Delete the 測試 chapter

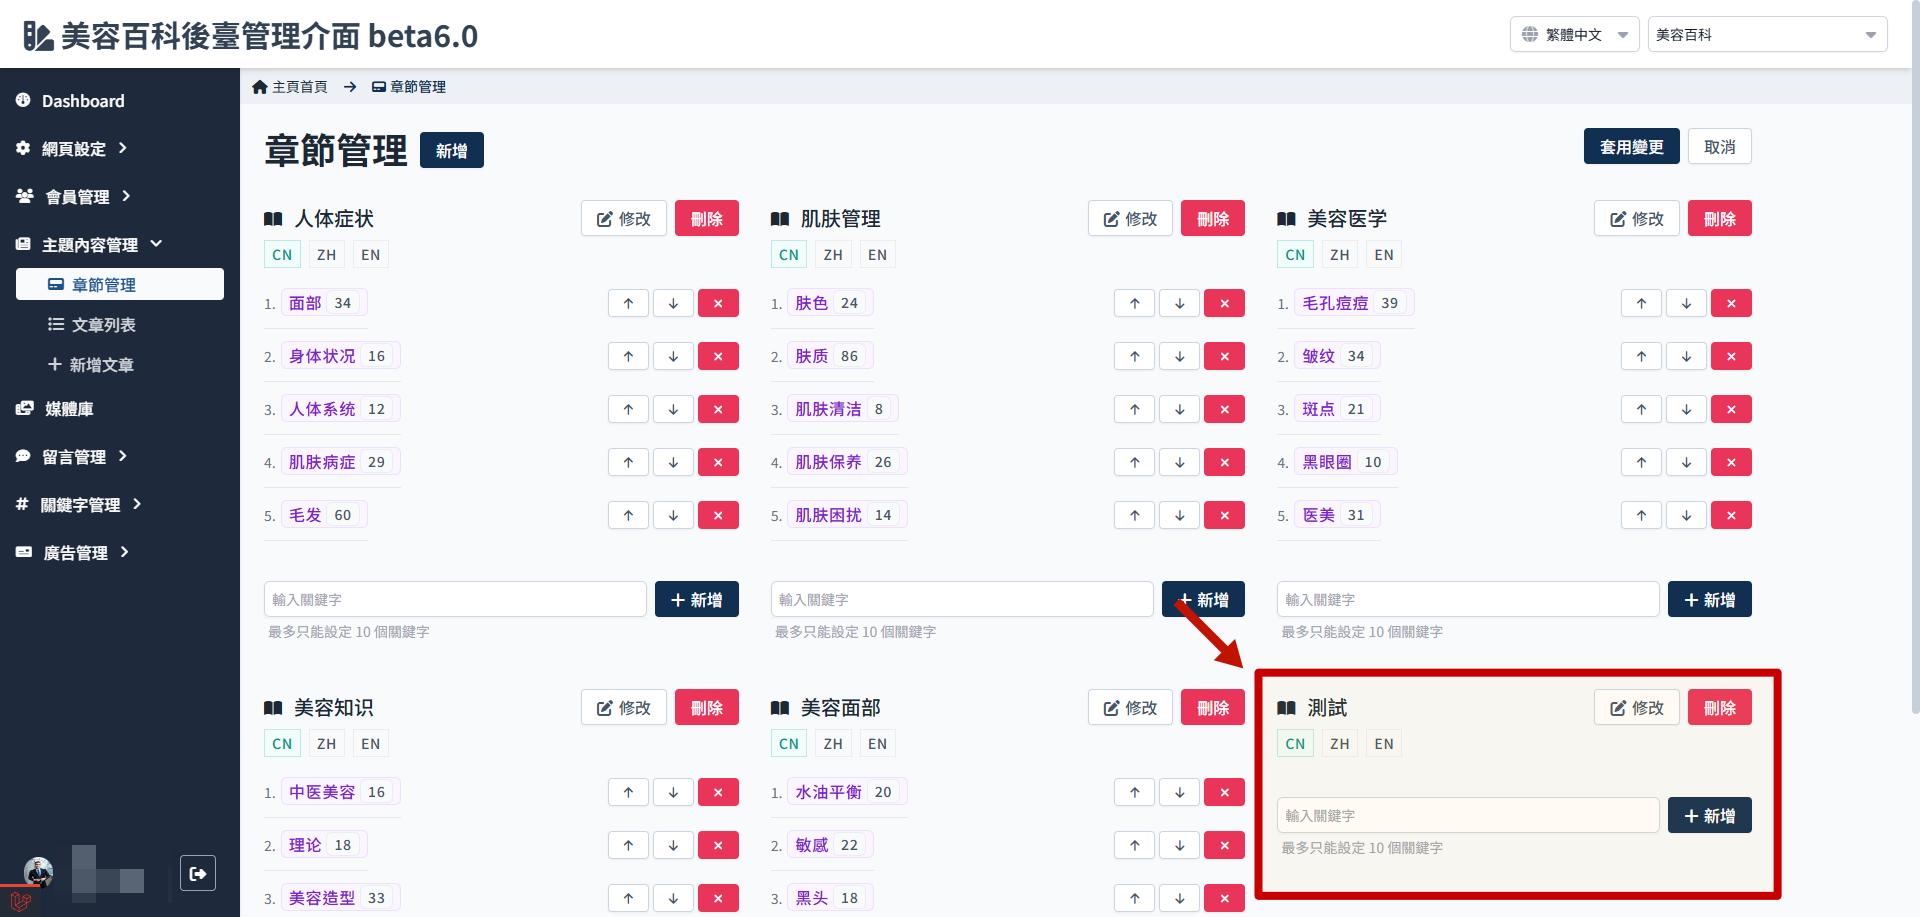1720,707
